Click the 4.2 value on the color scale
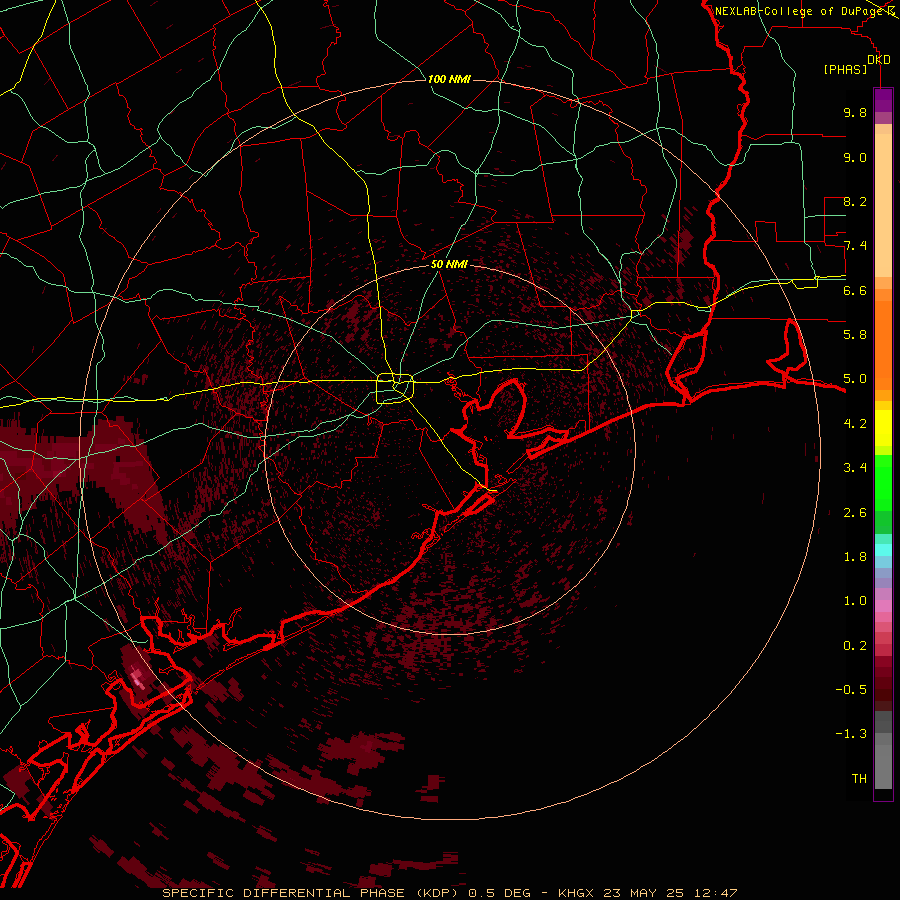This screenshot has height=900, width=900. coord(855,424)
